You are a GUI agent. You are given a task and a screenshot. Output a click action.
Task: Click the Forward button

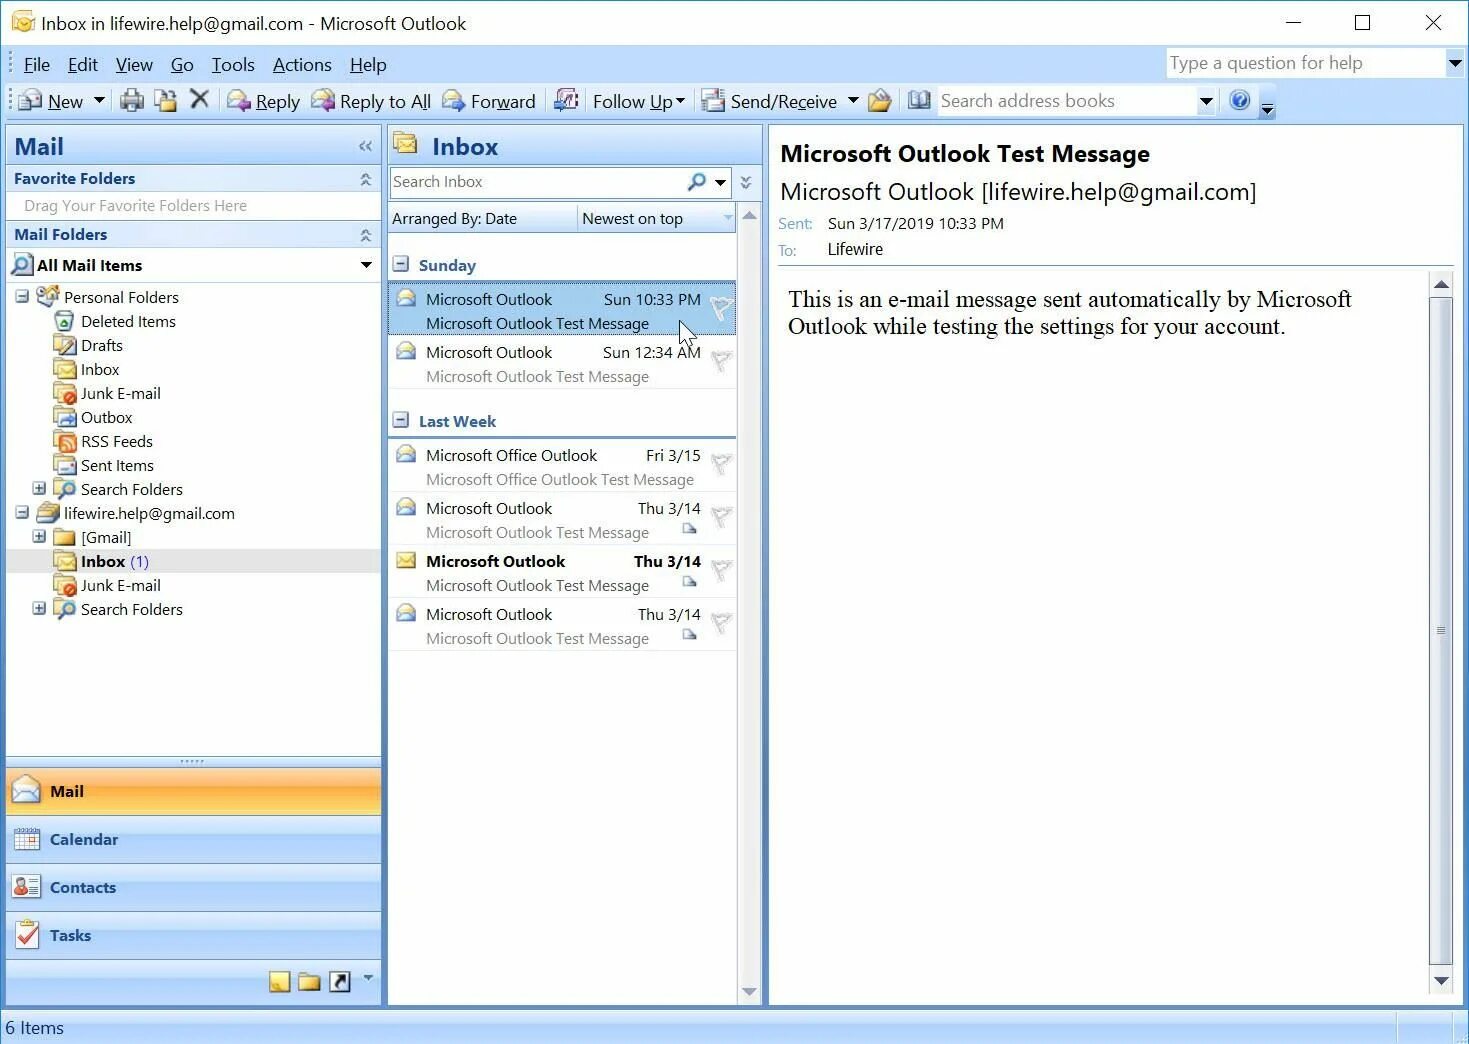pyautogui.click(x=490, y=100)
